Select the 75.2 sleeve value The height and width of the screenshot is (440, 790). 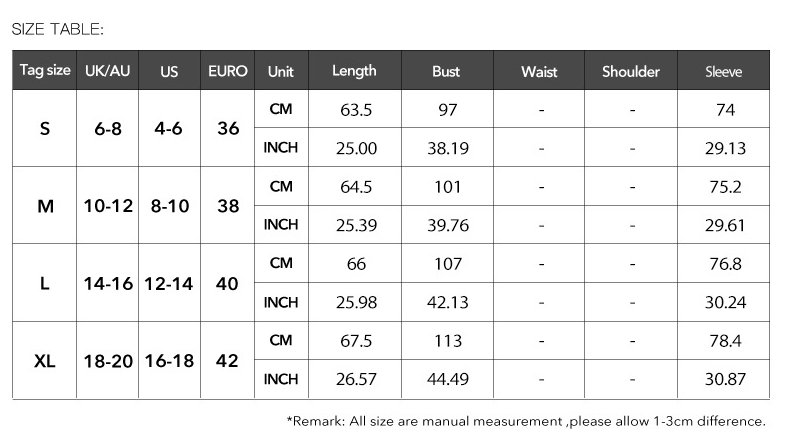(x=725, y=187)
